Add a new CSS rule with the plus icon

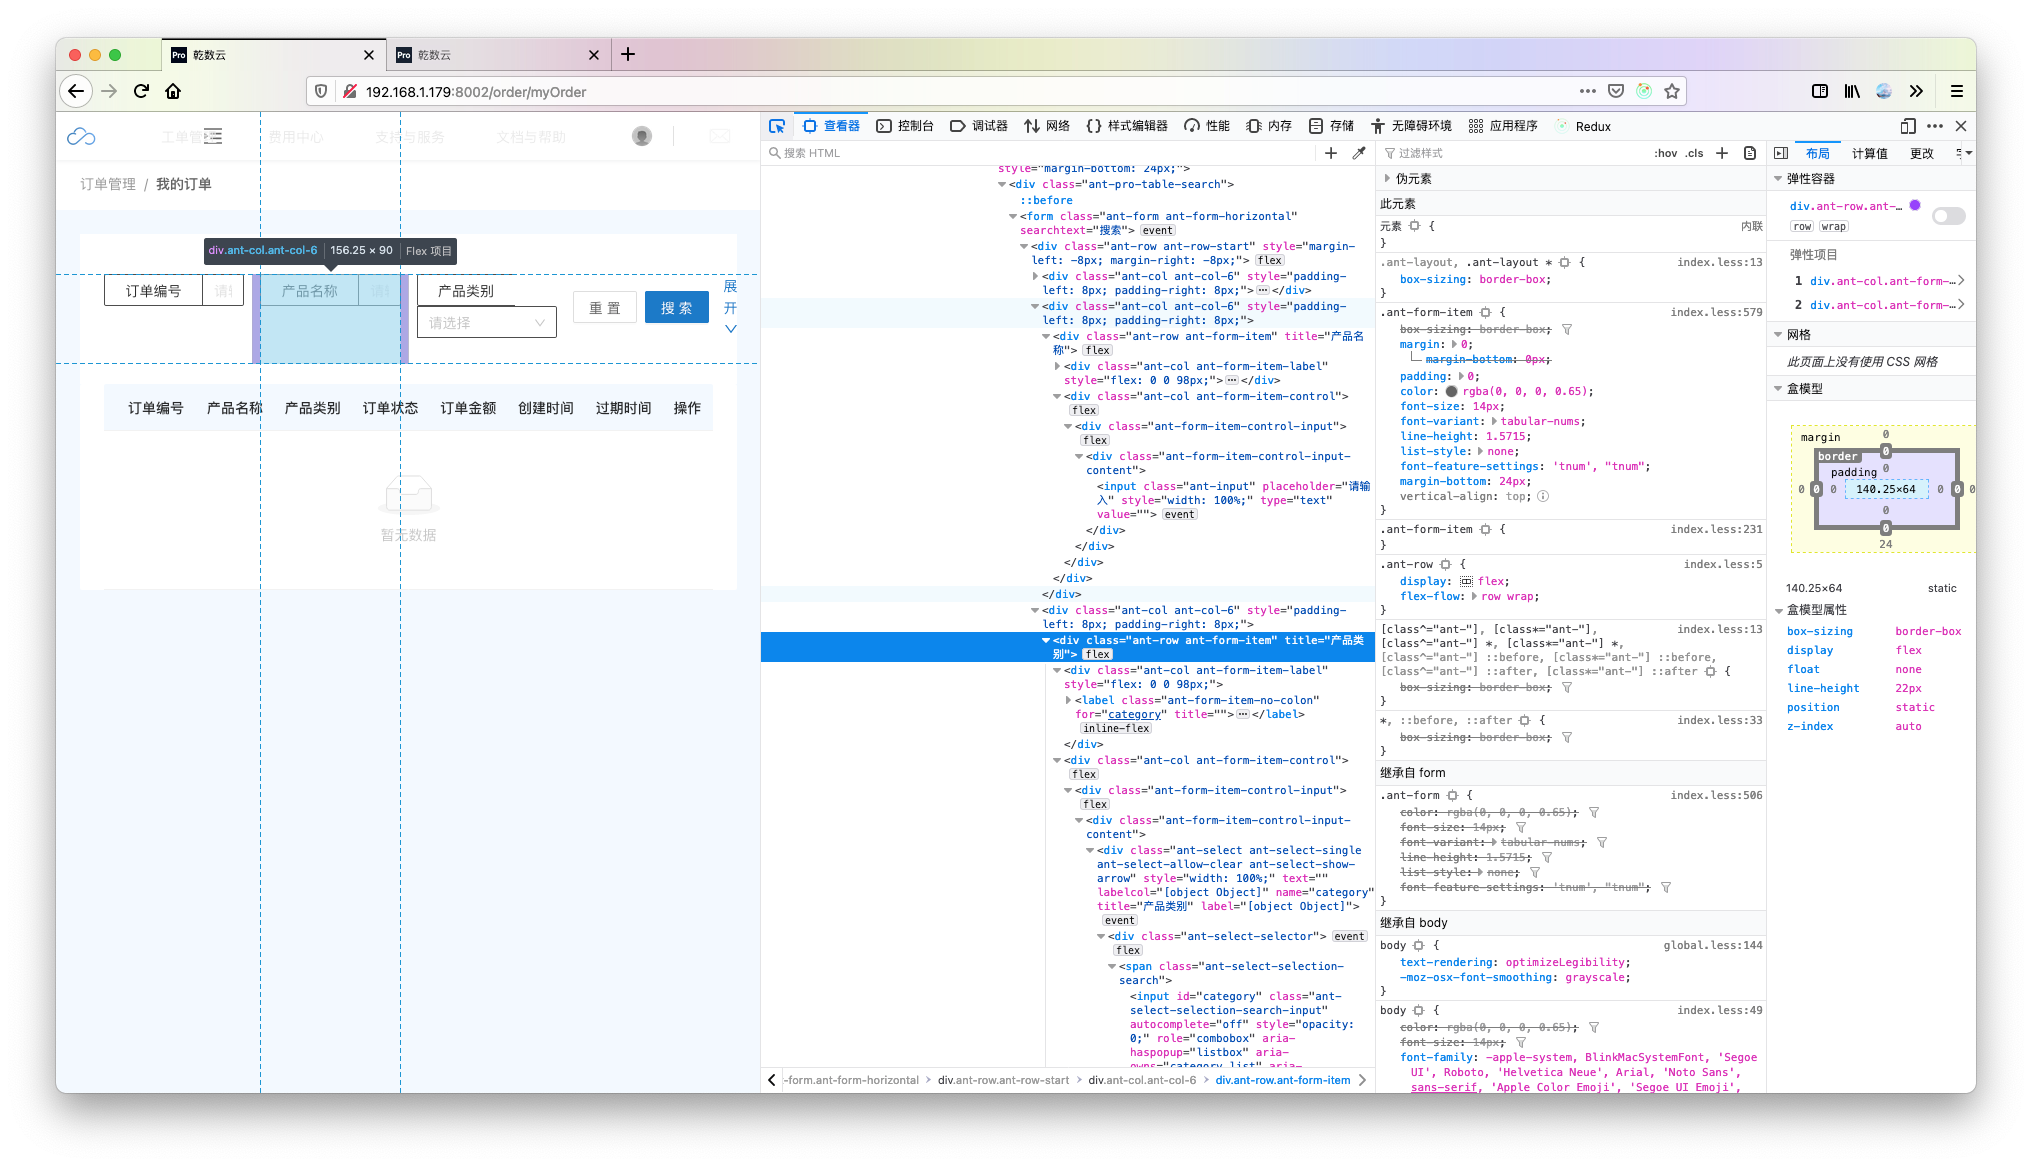click(1331, 153)
